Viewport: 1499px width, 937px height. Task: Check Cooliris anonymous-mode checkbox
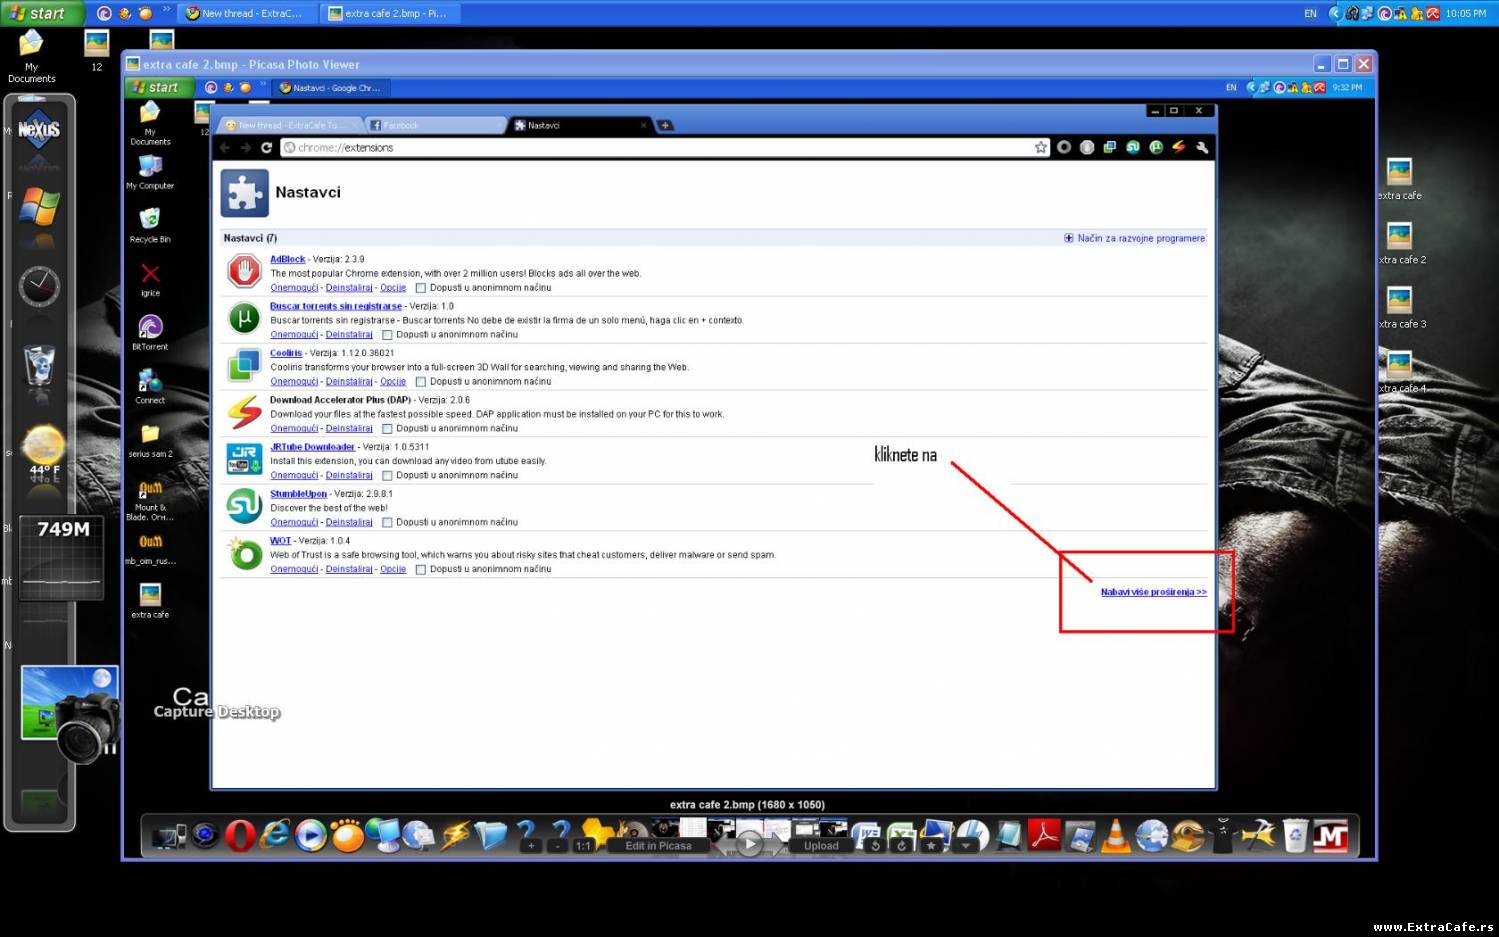(420, 382)
